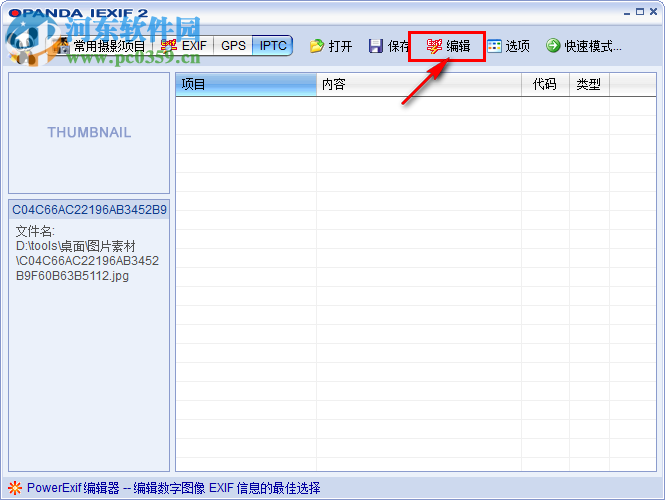Image resolution: width=665 pixels, height=500 pixels.
Task: Click the red EXIF tab icon
Action: pos(169,45)
